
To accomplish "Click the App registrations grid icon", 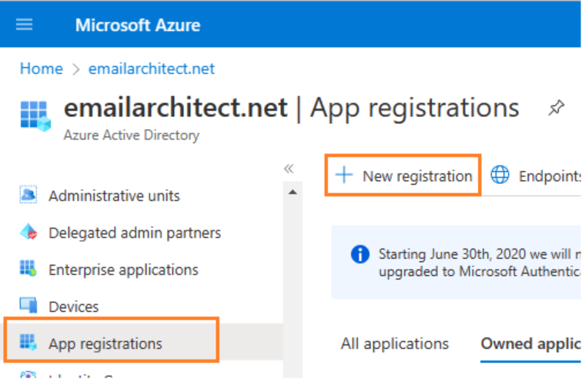I will (28, 342).
